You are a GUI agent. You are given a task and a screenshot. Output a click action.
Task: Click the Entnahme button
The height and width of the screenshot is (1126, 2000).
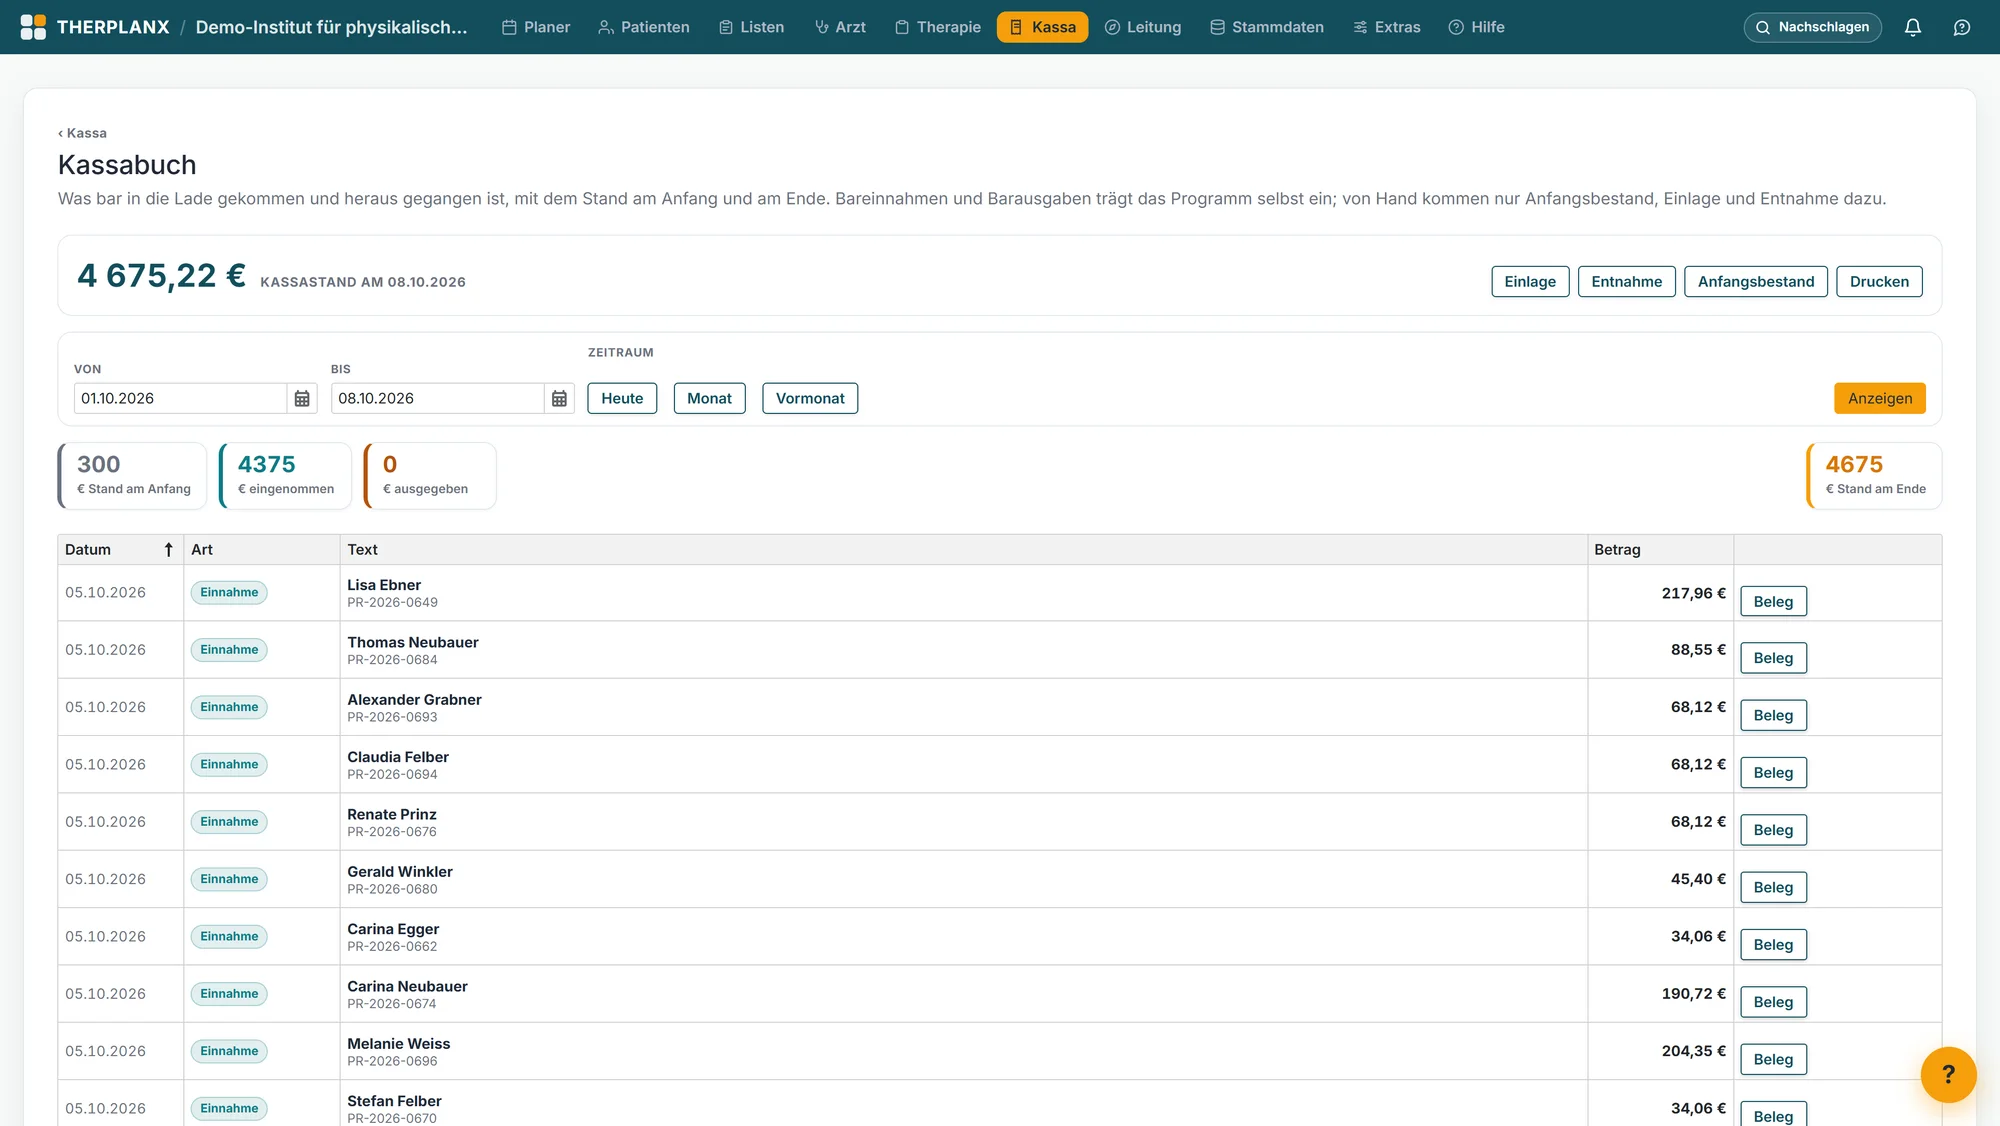tap(1626, 282)
